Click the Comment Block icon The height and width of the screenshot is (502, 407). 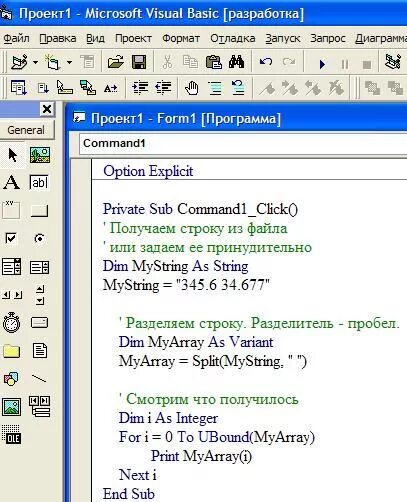click(x=215, y=88)
